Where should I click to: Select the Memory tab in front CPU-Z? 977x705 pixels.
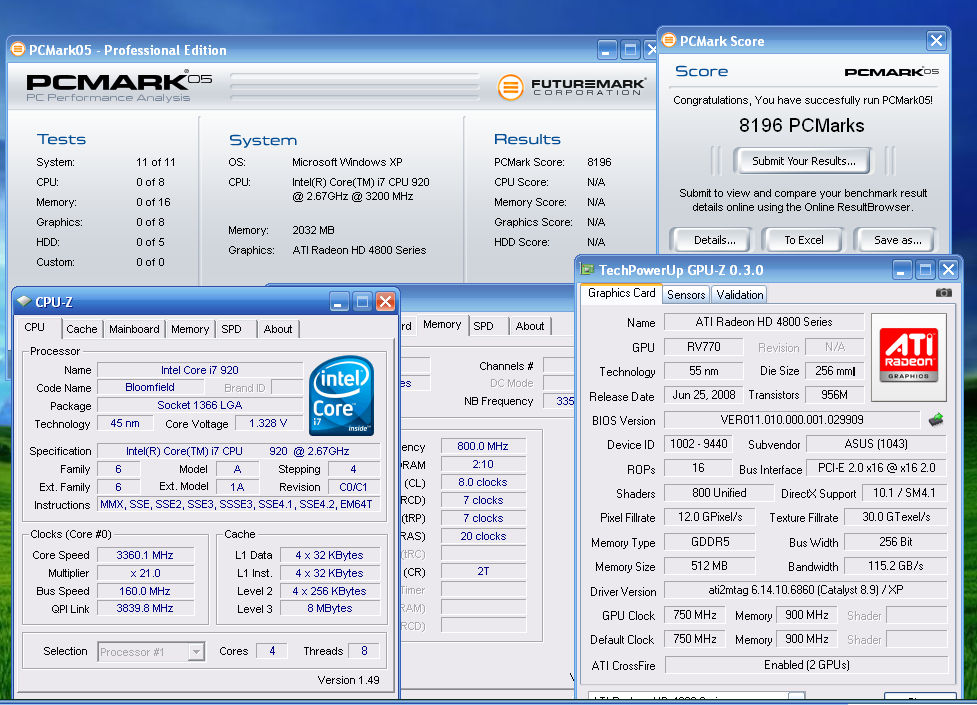190,329
